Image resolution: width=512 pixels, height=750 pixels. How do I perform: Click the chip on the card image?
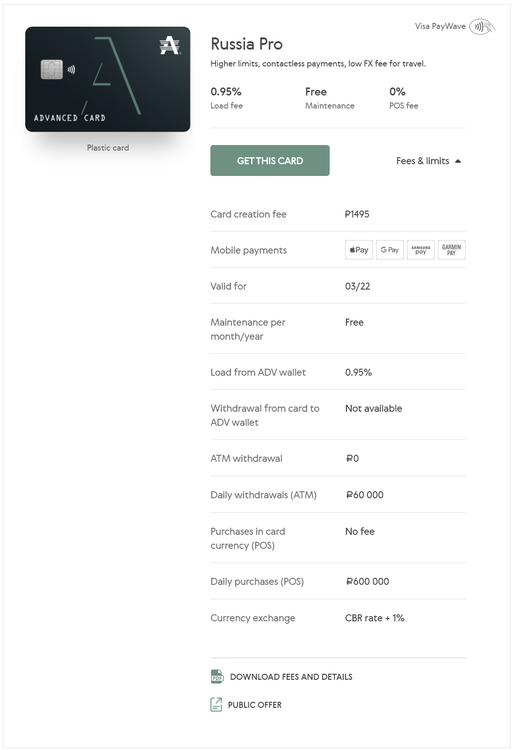(x=52, y=69)
